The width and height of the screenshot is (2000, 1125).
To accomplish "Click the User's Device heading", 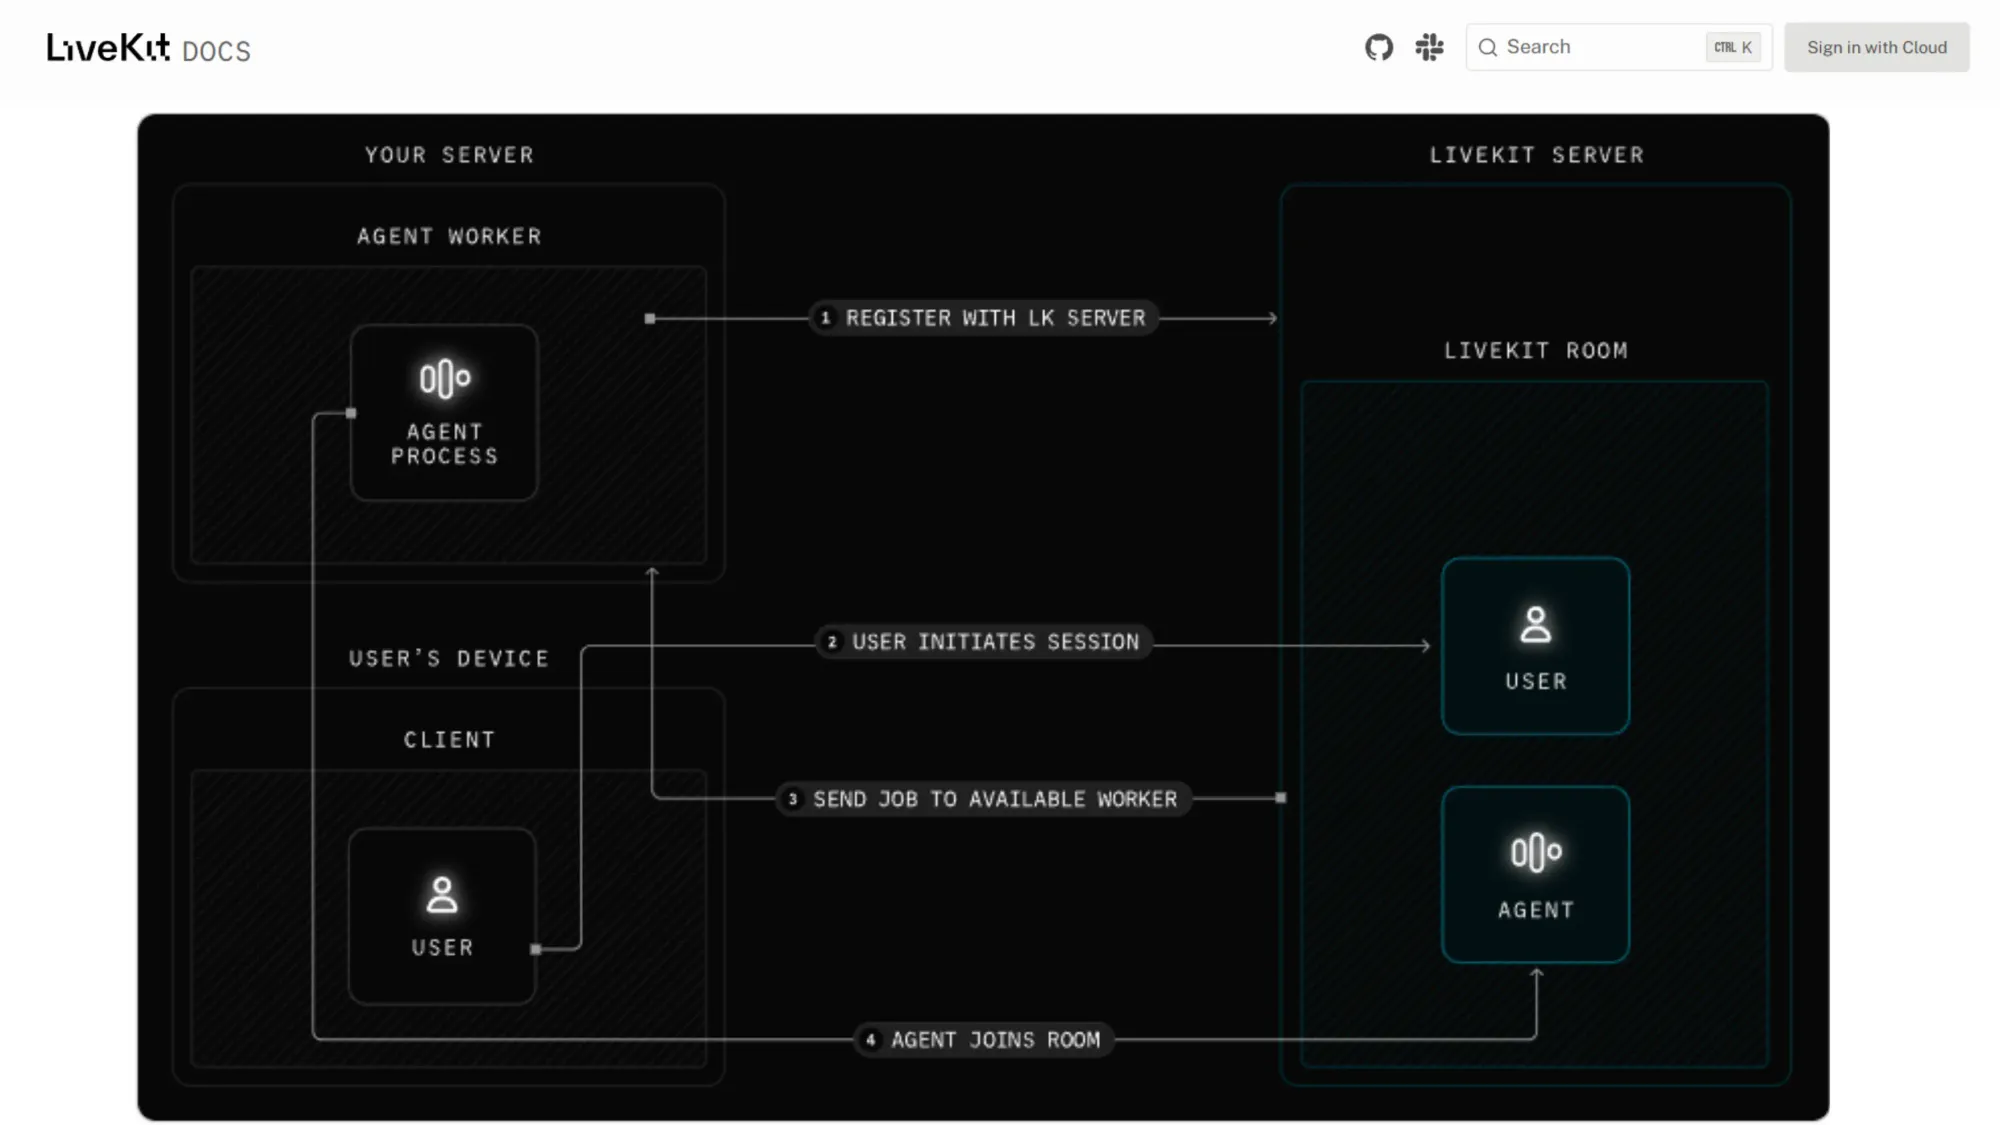I will click(449, 659).
